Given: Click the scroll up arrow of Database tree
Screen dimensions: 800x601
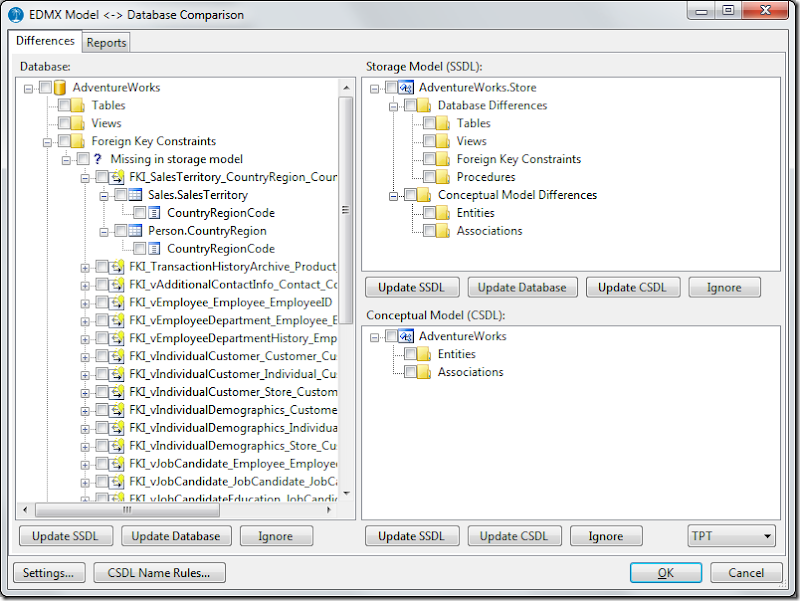Looking at the screenshot, I should click(x=346, y=88).
